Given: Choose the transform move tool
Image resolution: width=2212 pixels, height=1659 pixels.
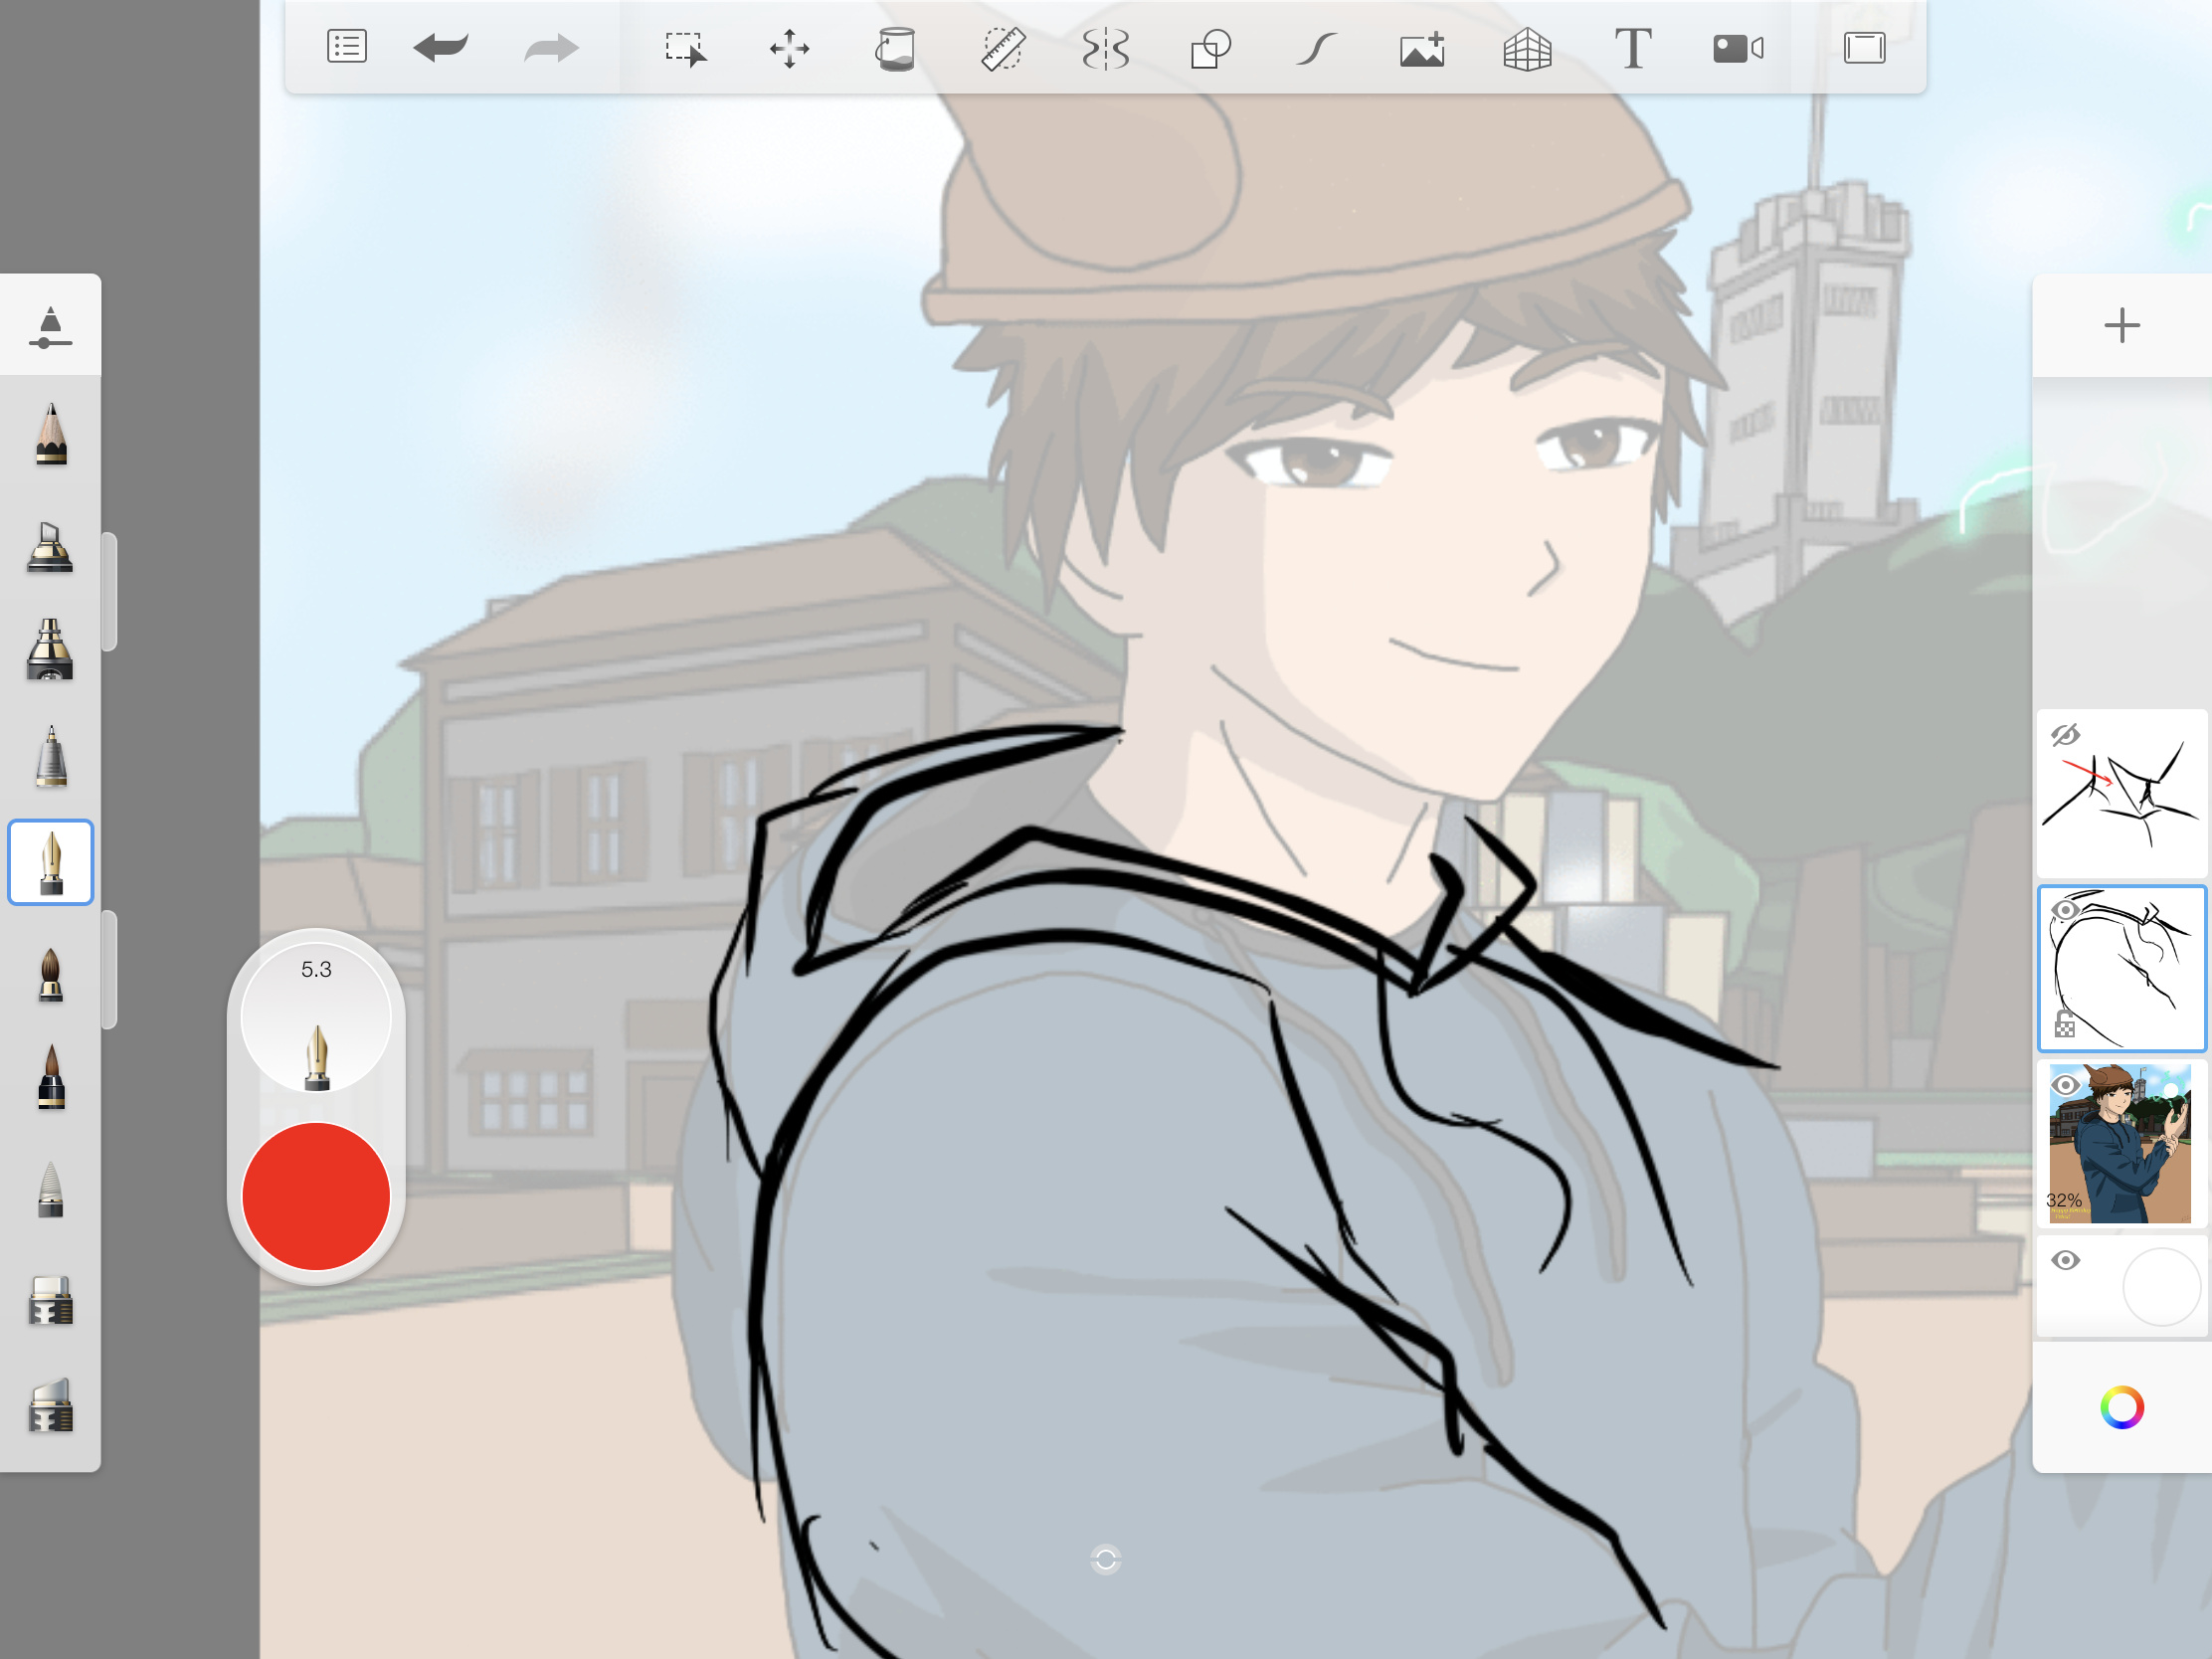Looking at the screenshot, I should point(789,48).
